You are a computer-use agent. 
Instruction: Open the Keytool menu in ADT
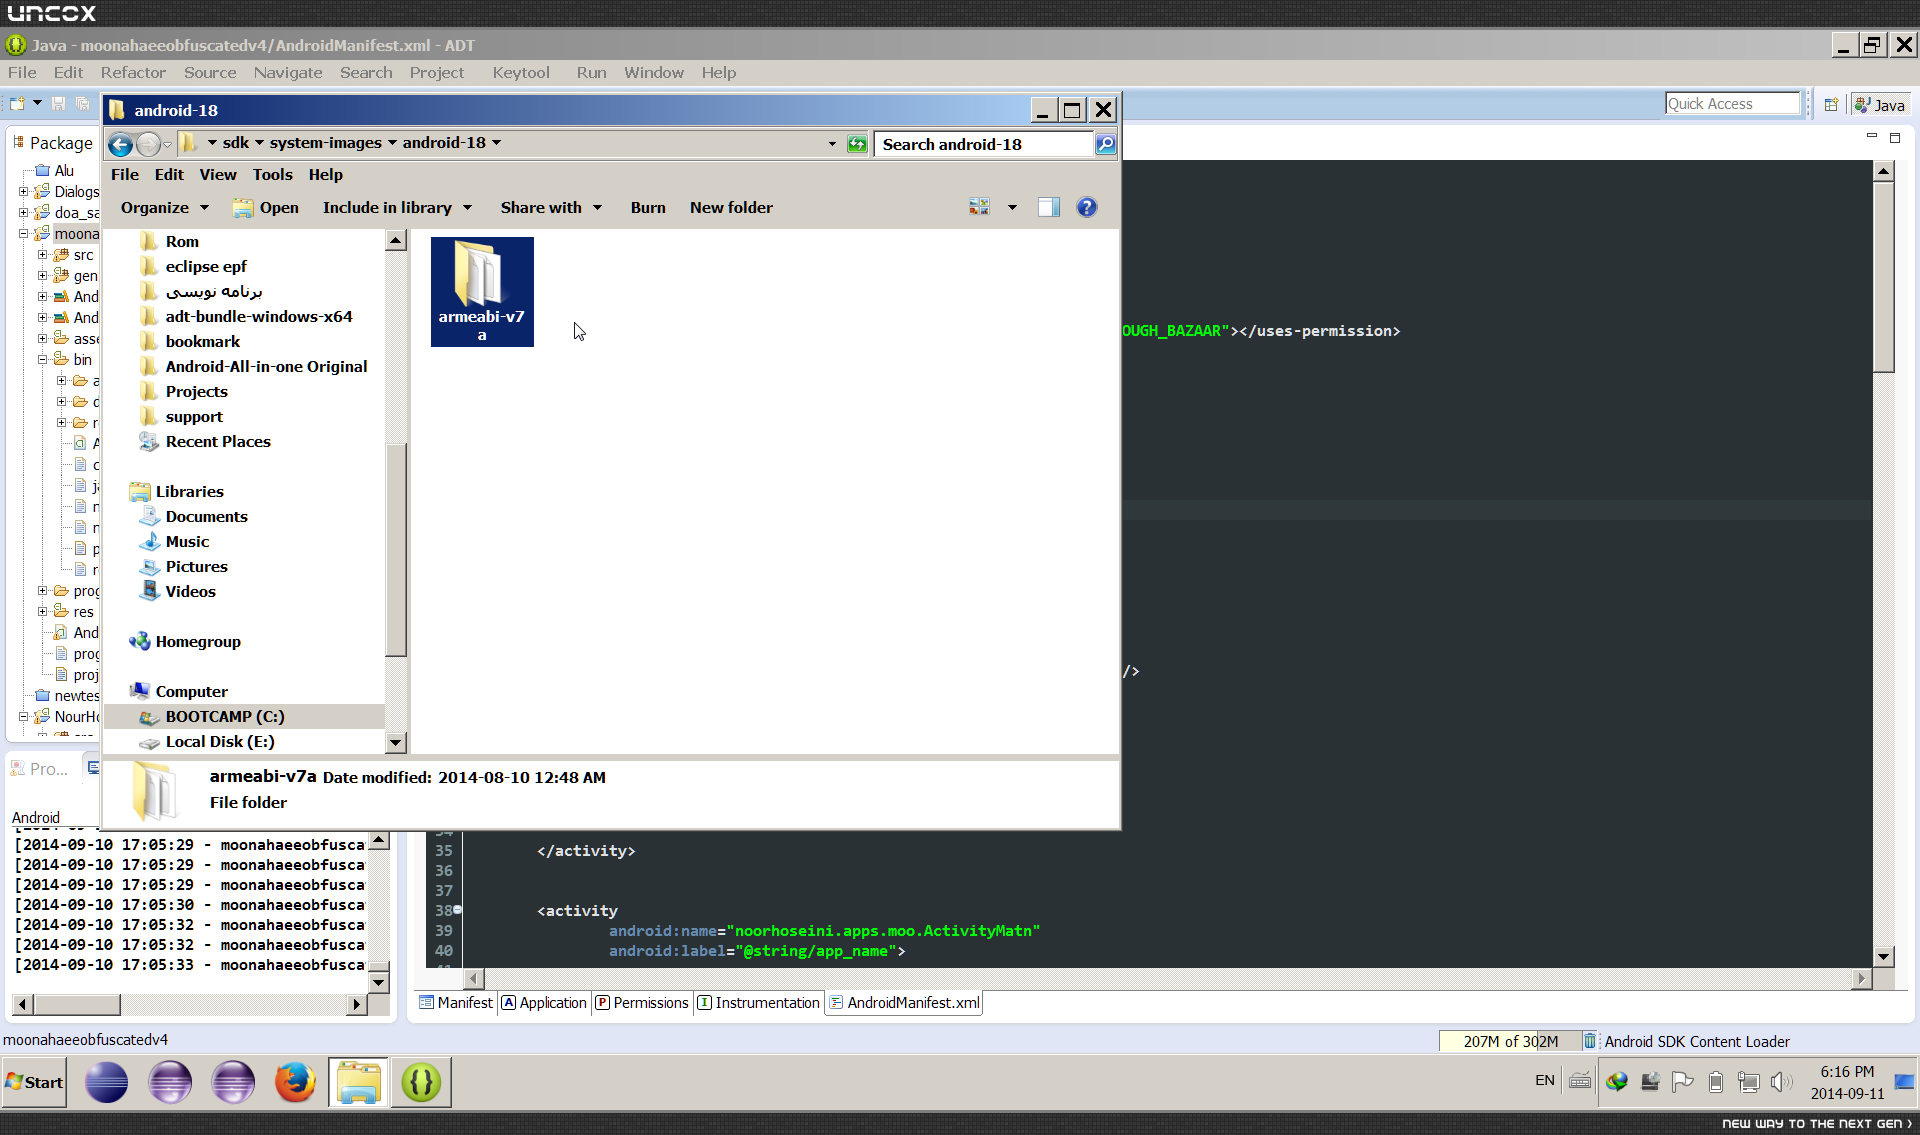(521, 72)
